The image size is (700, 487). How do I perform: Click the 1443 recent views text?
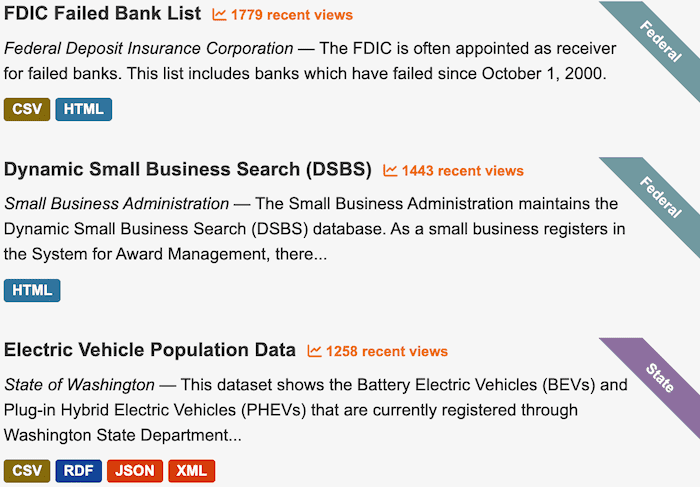462,171
